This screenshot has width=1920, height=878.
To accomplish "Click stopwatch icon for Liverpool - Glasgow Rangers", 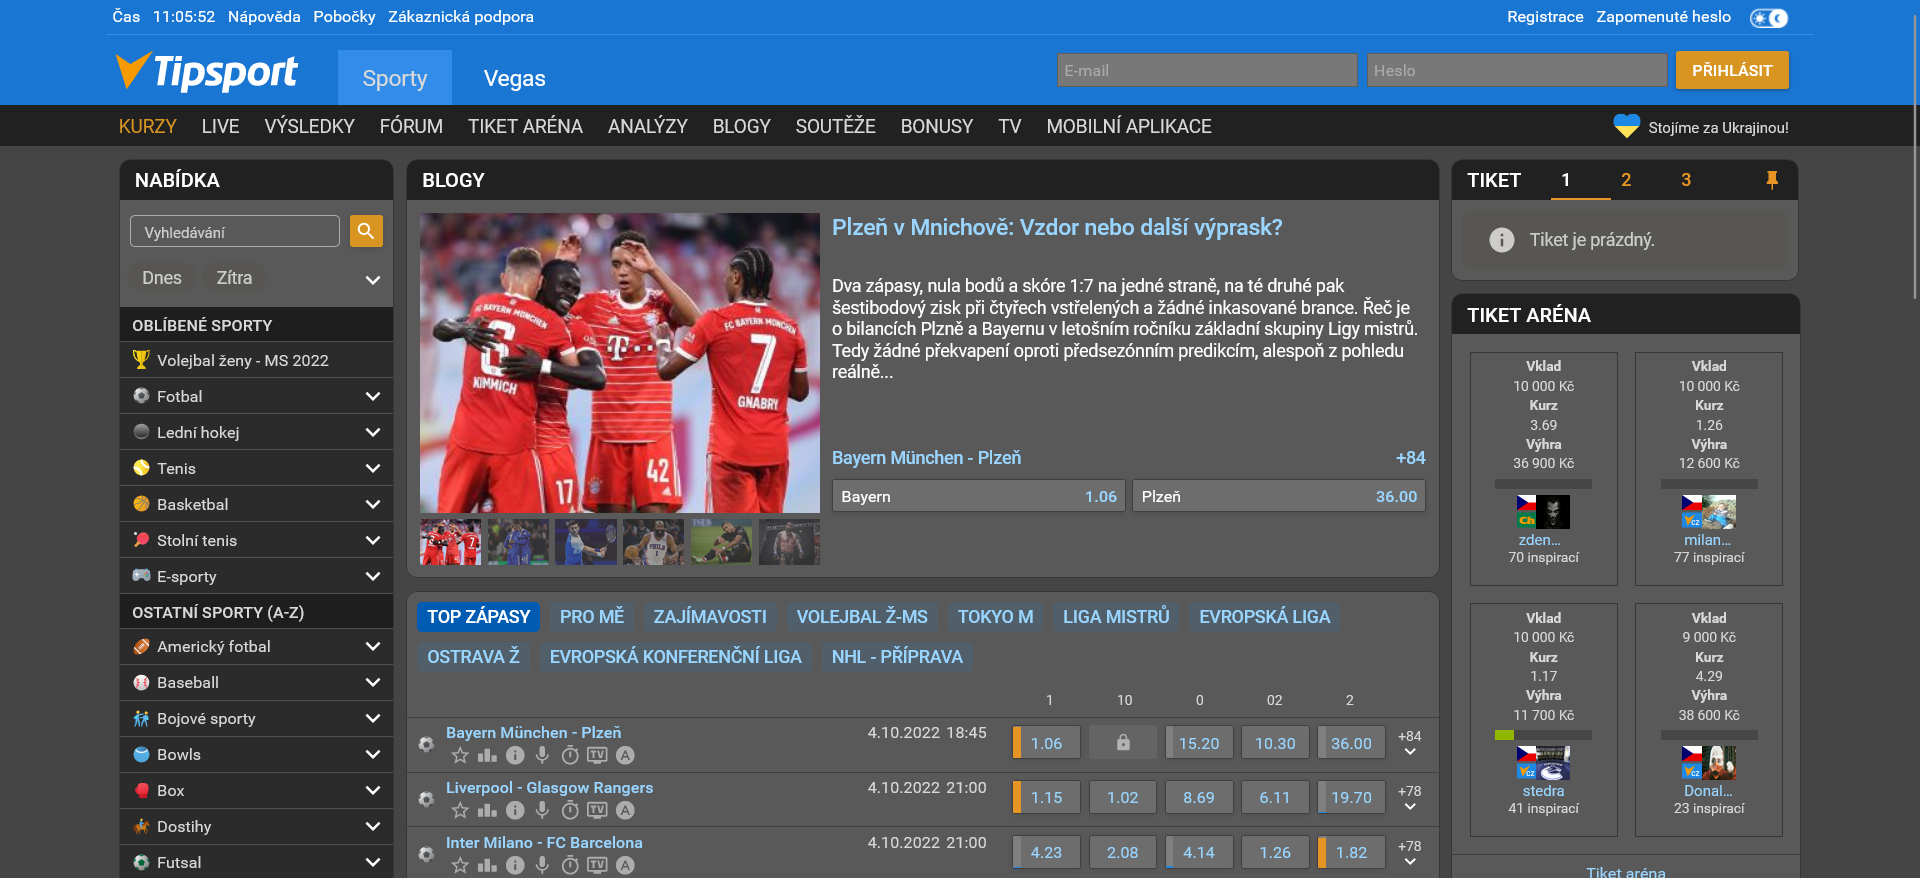I will point(570,810).
